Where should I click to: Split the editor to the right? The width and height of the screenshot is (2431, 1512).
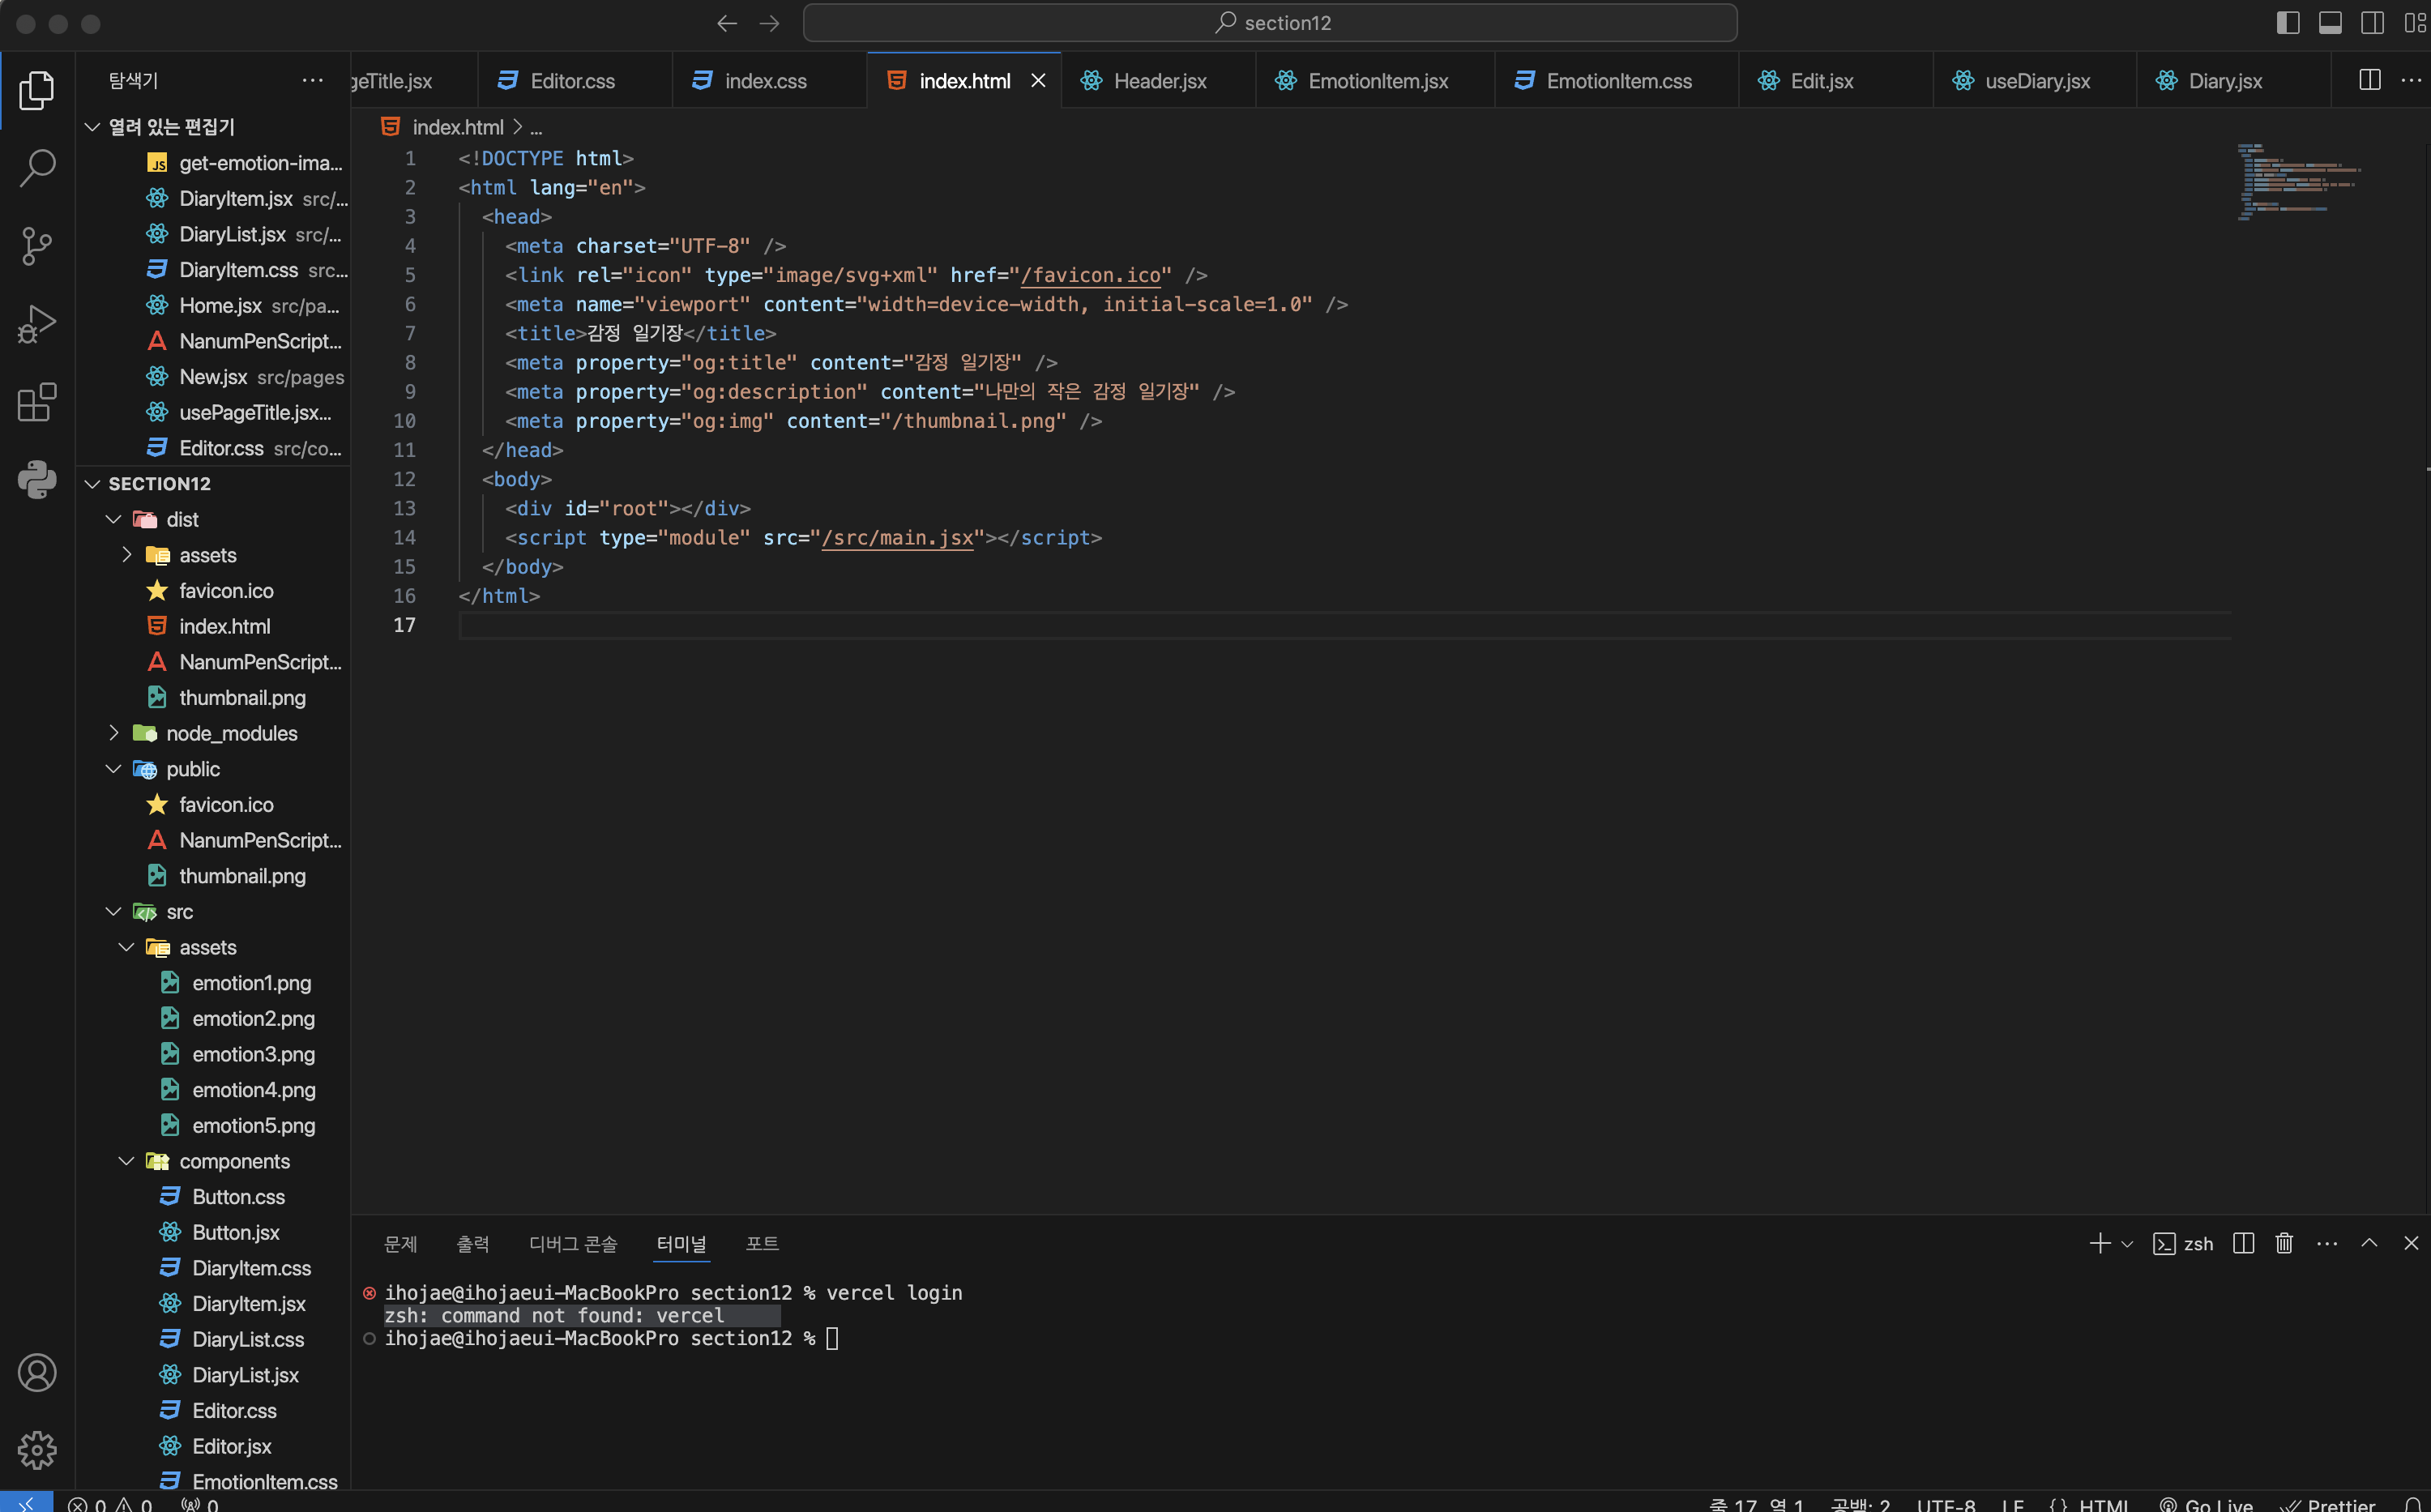pyautogui.click(x=2369, y=80)
